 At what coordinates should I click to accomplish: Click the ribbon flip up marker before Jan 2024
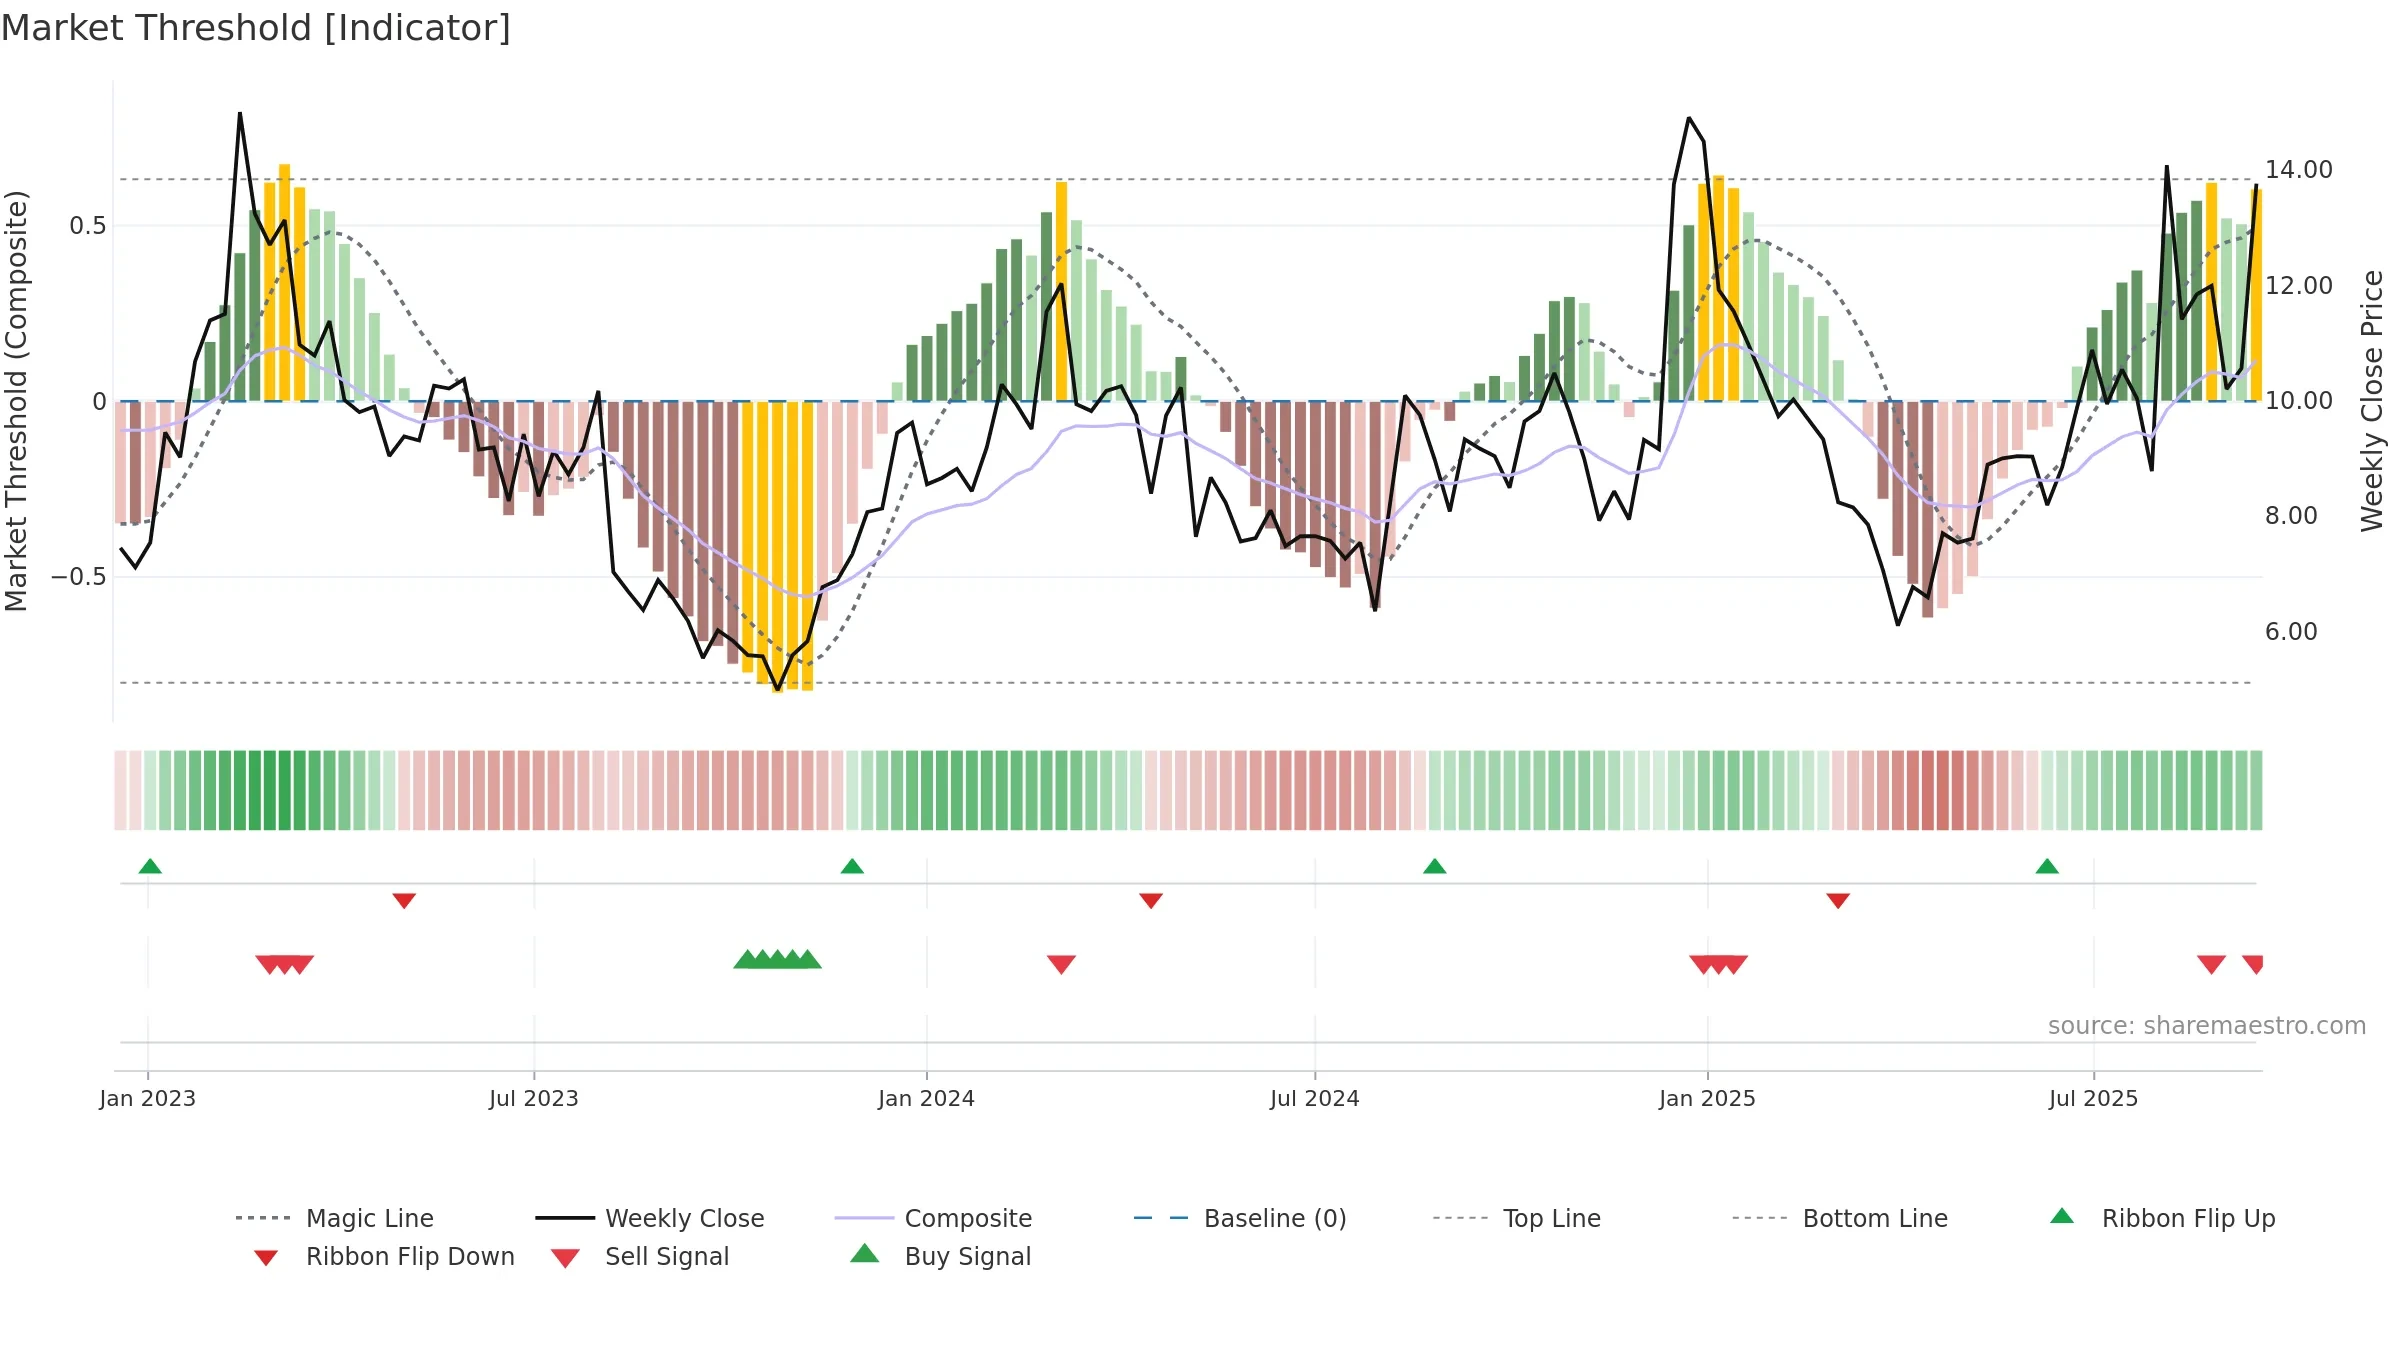tap(852, 866)
